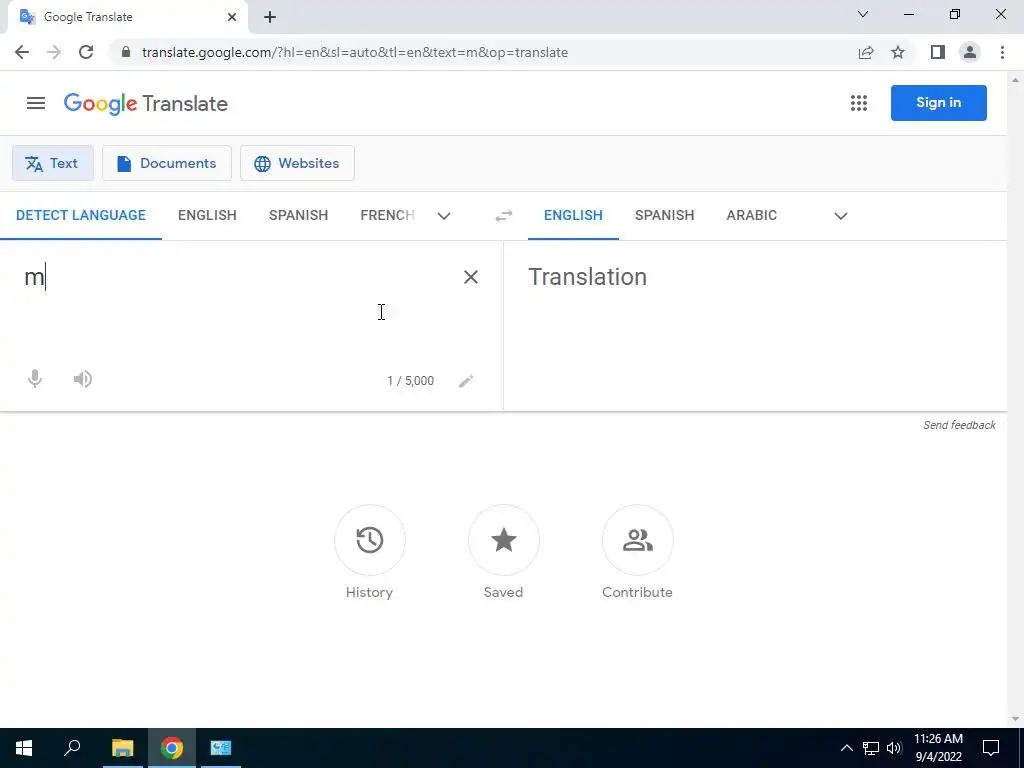
Task: Open the taskbar clock and date
Action: (938, 748)
